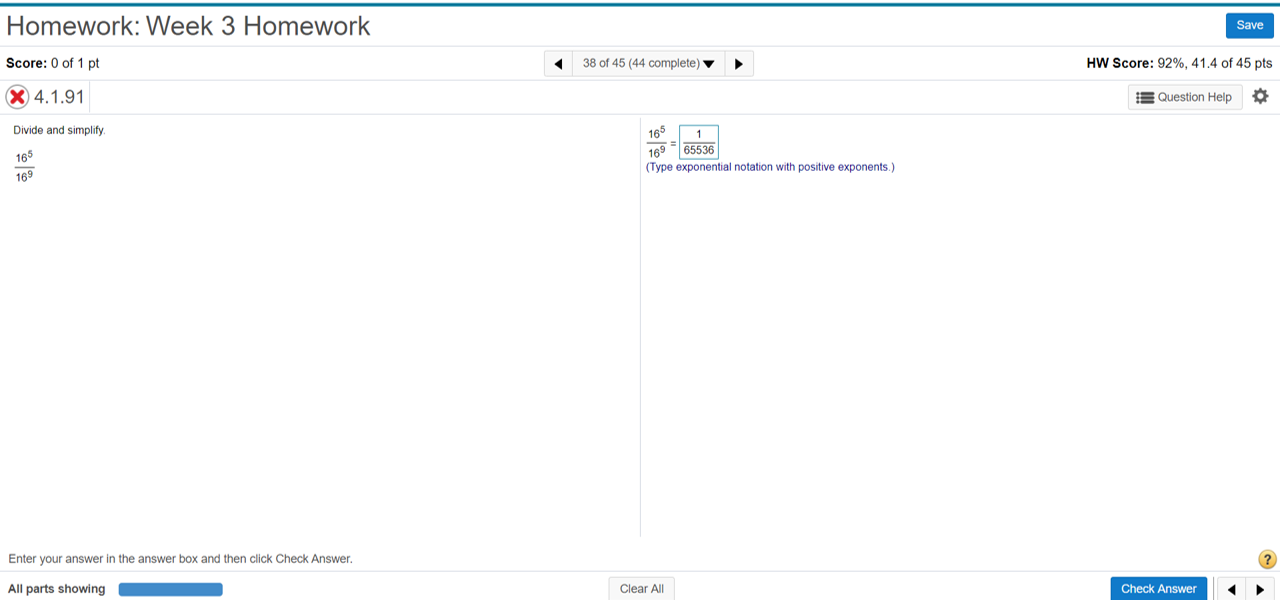1280x600 pixels.
Task: Click the Save button
Action: pyautogui.click(x=1249, y=25)
